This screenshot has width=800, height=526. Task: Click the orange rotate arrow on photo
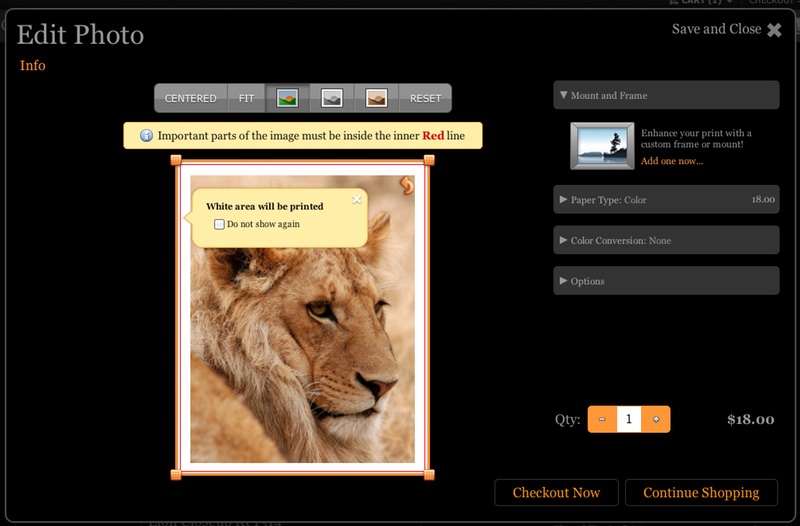pyautogui.click(x=406, y=185)
